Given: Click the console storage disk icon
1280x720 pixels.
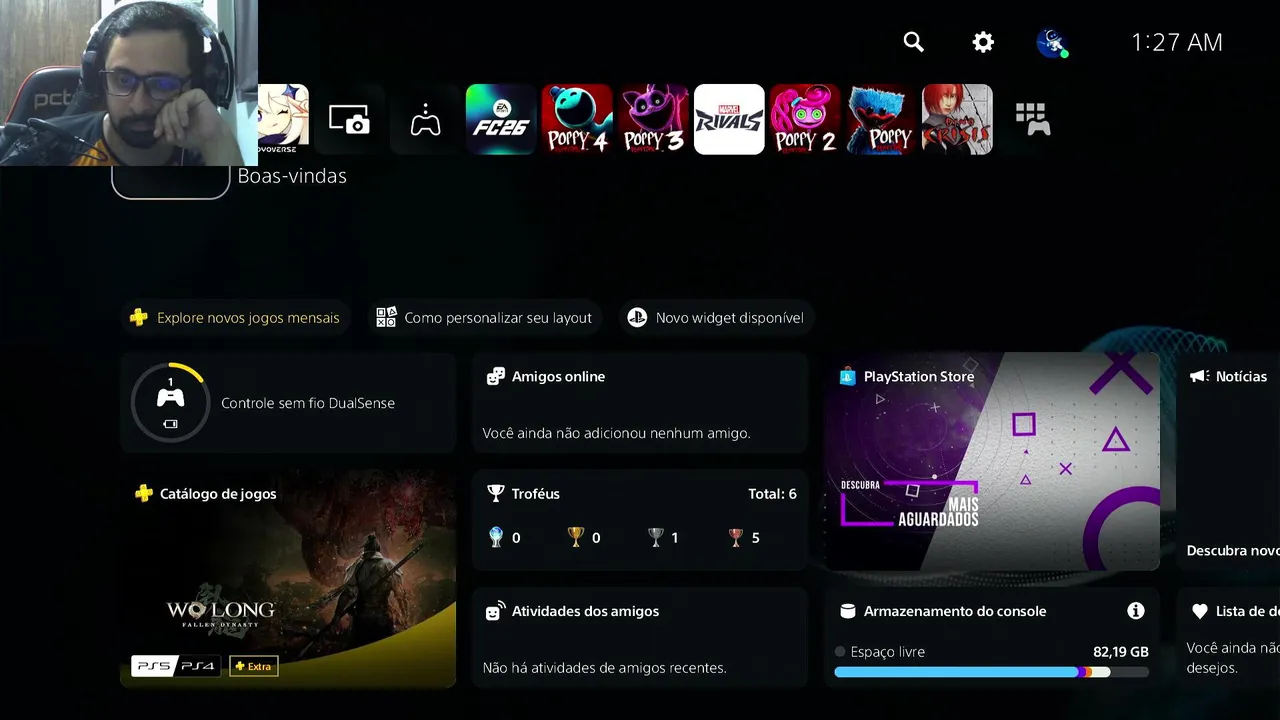Looking at the screenshot, I should coord(848,611).
